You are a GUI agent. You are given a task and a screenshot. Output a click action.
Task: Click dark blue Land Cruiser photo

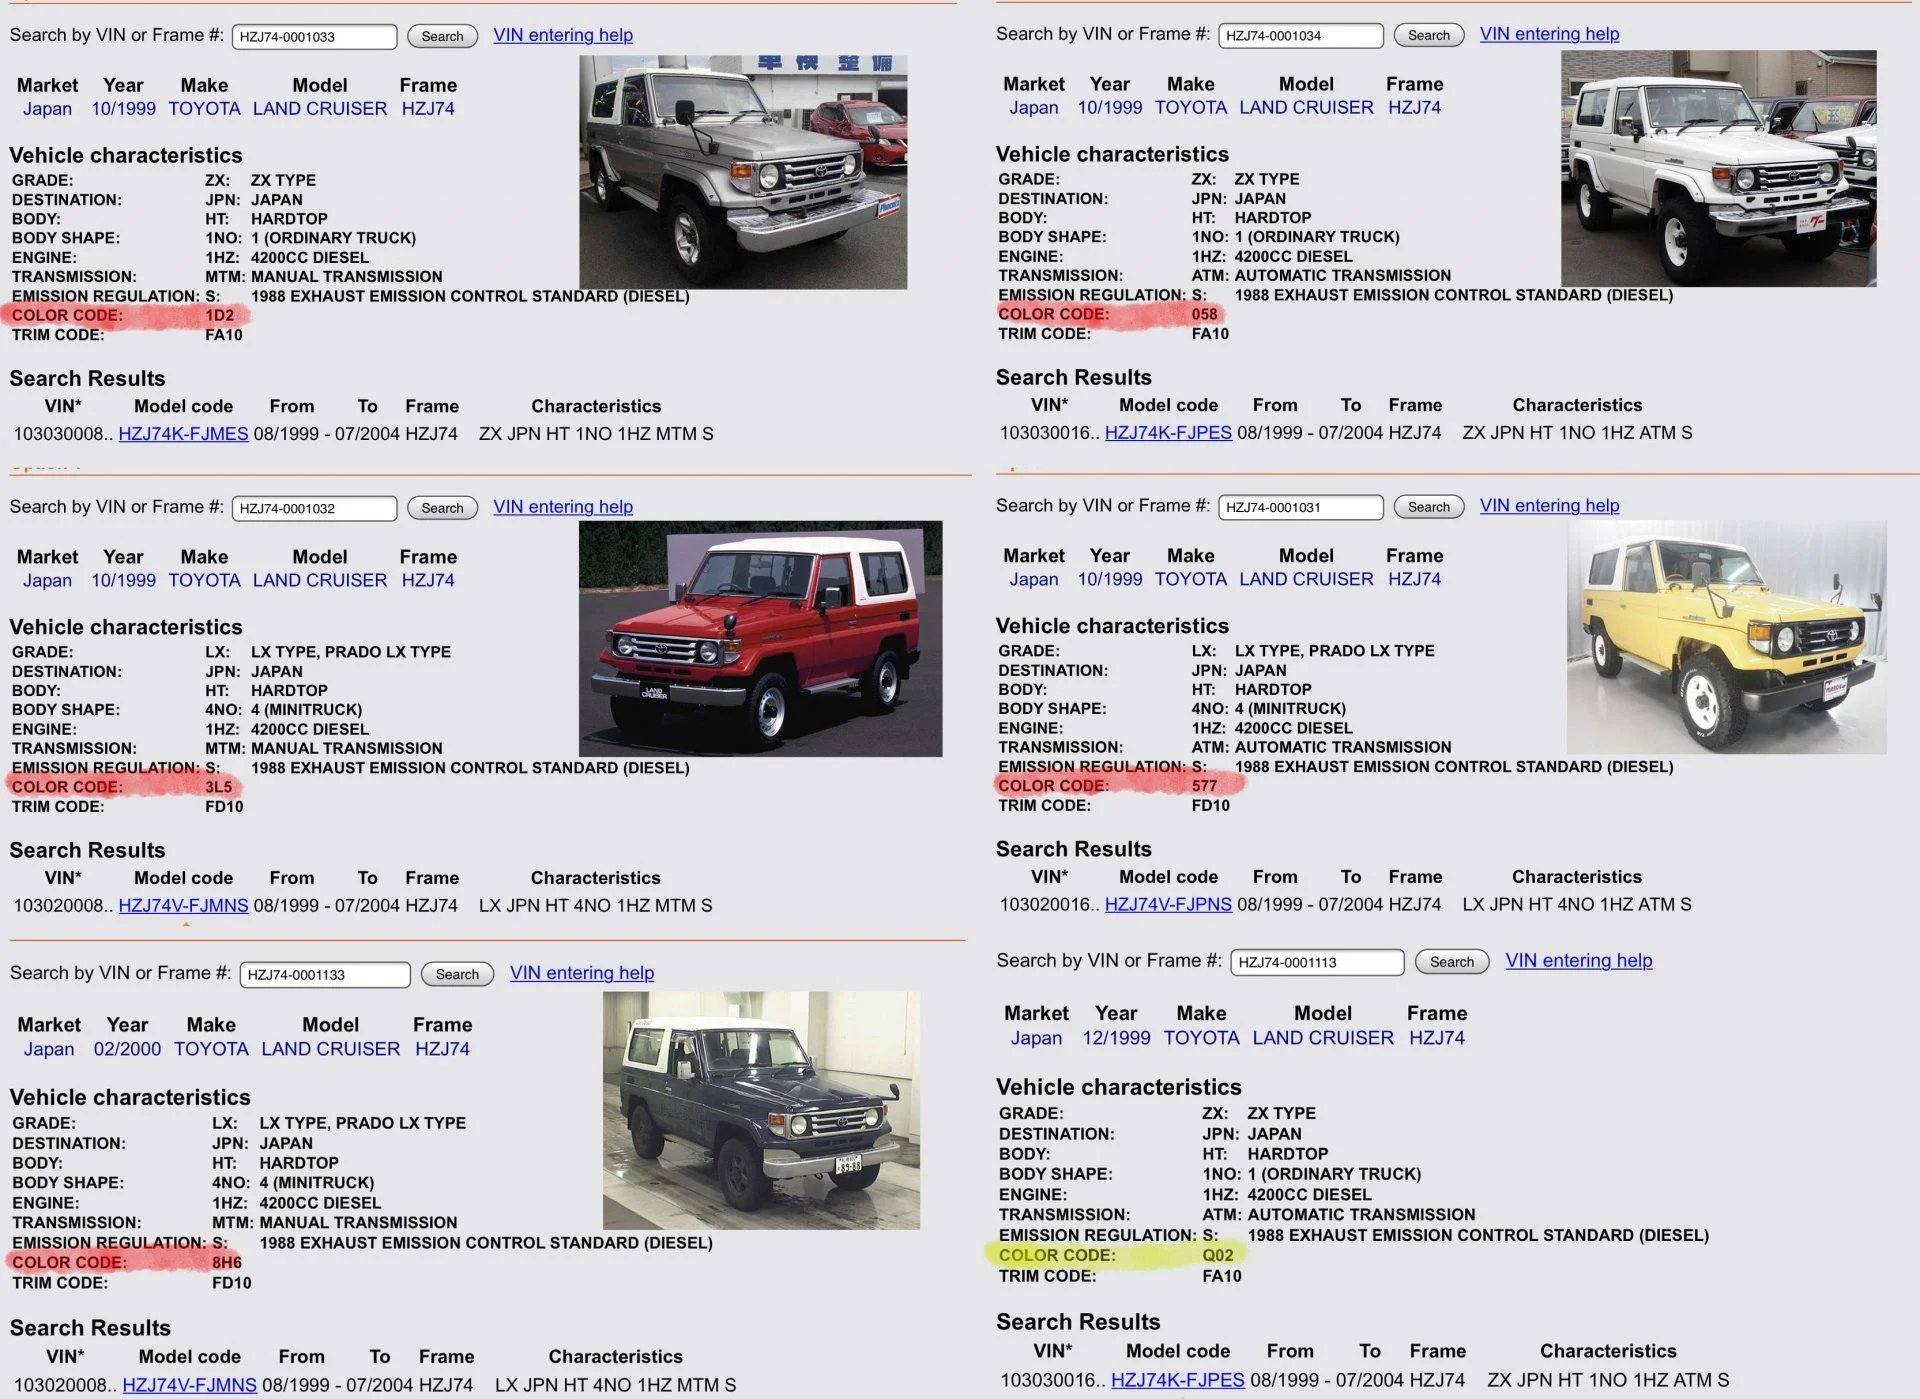pyautogui.click(x=761, y=1110)
